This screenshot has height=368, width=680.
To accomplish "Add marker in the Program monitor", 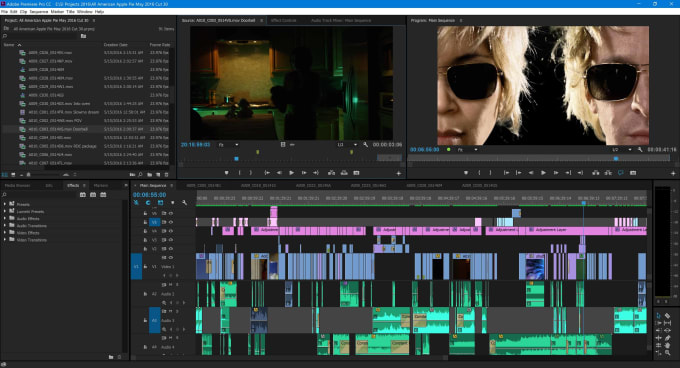I will coord(466,173).
